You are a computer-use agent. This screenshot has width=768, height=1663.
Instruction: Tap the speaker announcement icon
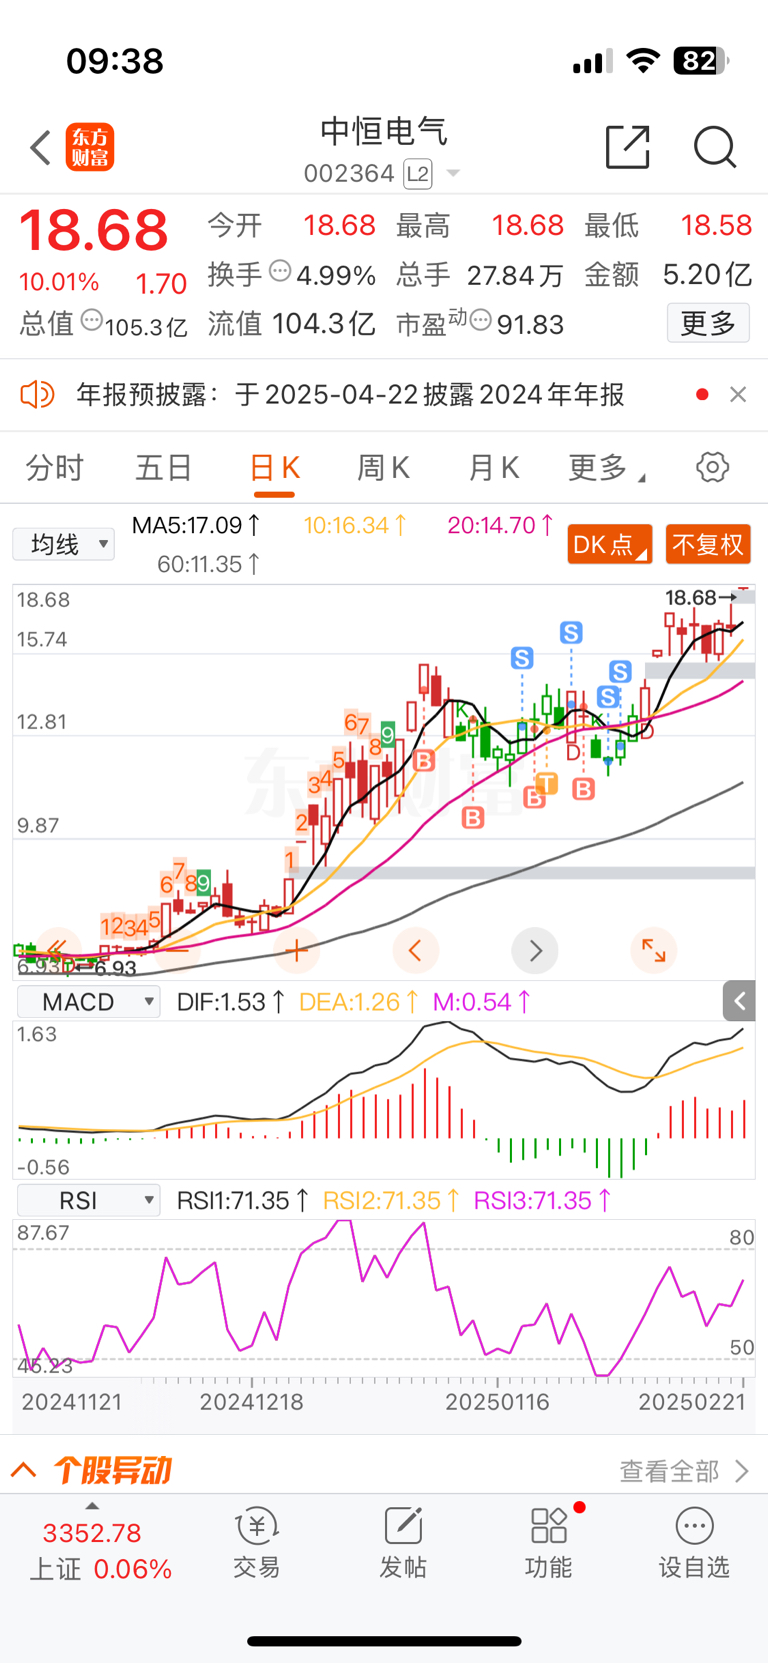(x=37, y=394)
